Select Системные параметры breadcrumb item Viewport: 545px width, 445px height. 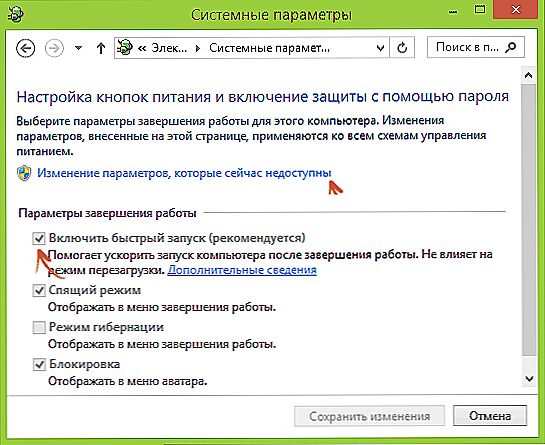(269, 48)
